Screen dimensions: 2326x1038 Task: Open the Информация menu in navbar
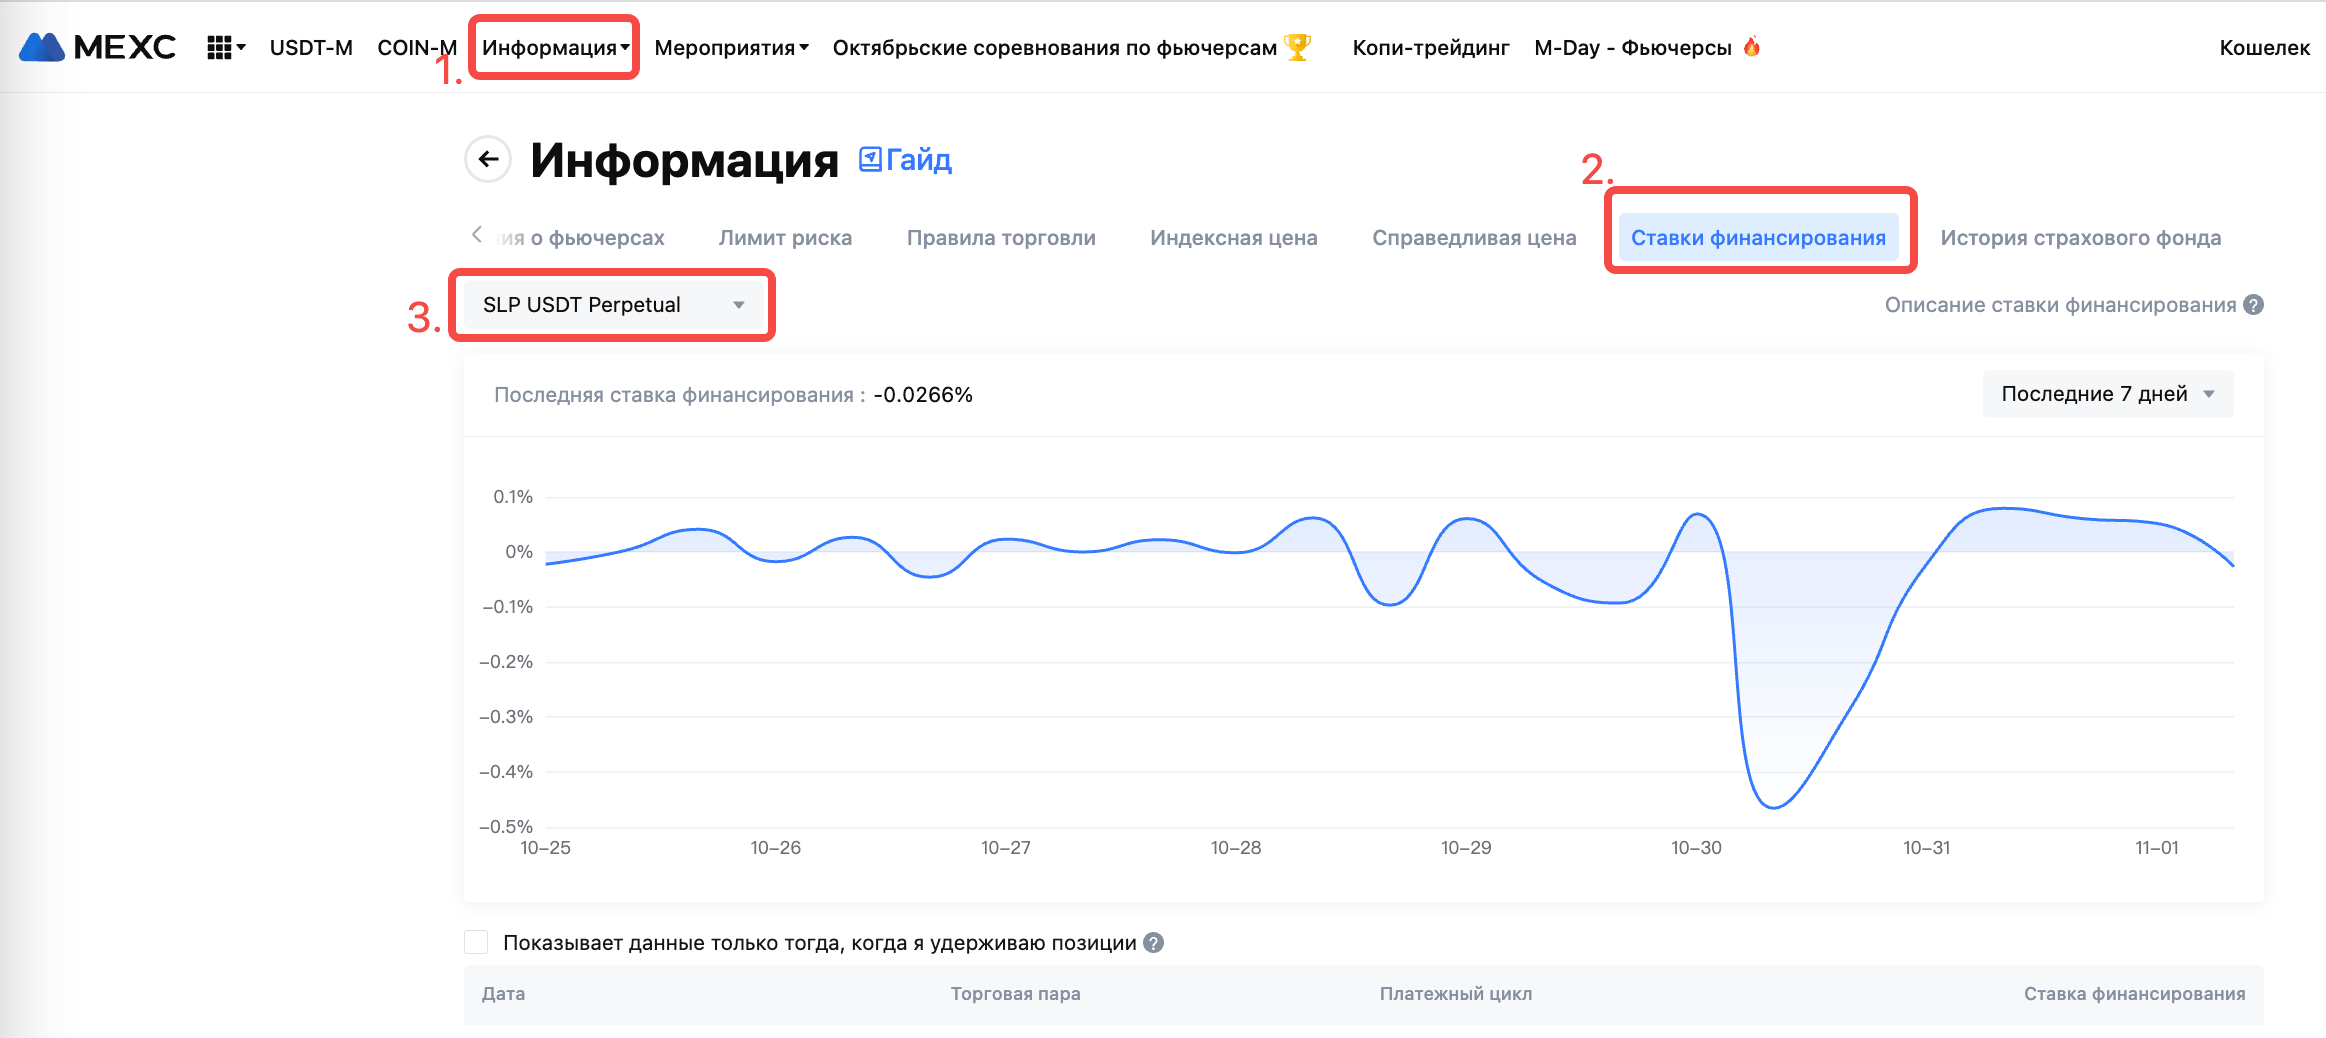tap(555, 48)
